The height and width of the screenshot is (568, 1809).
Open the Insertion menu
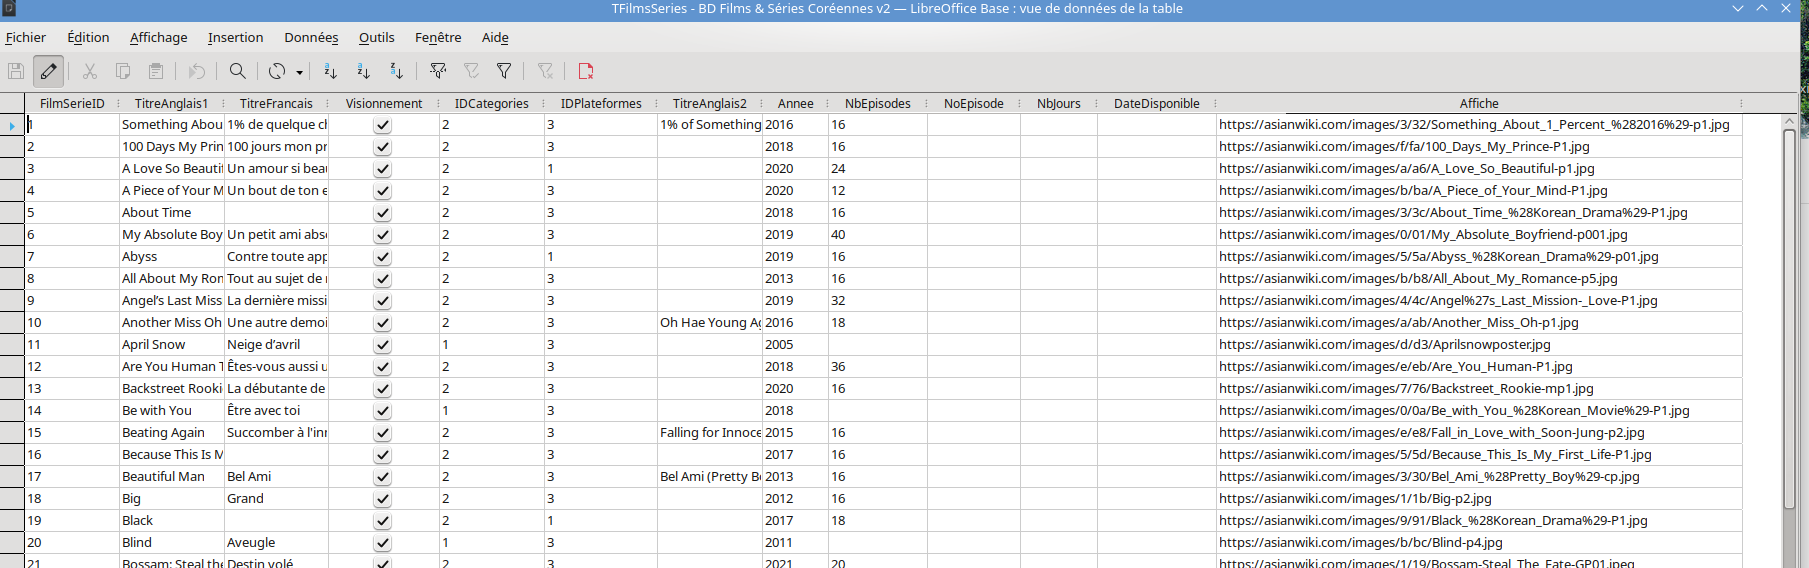coord(235,37)
